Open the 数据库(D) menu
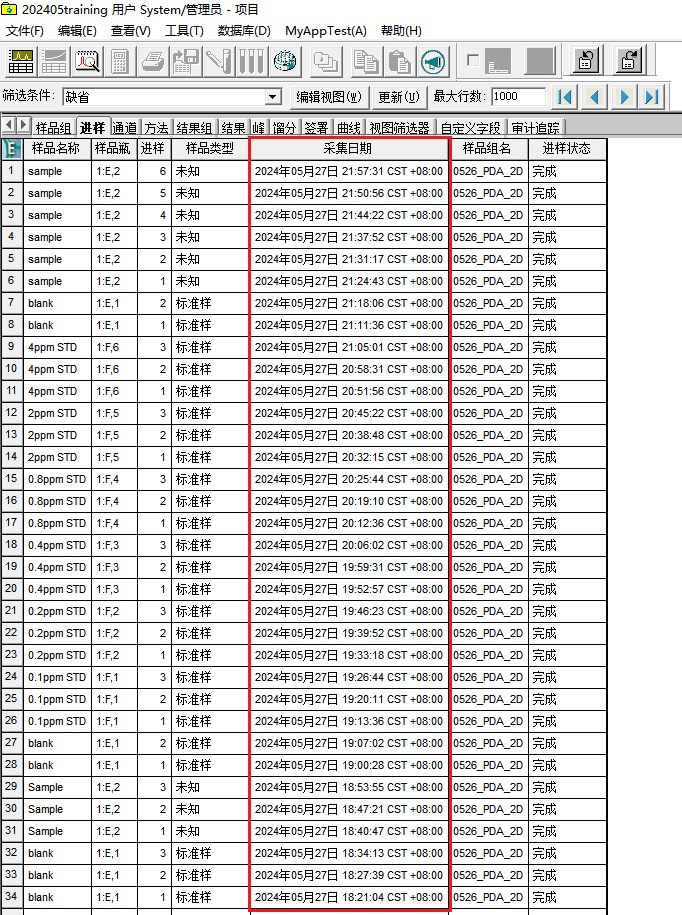 (244, 31)
